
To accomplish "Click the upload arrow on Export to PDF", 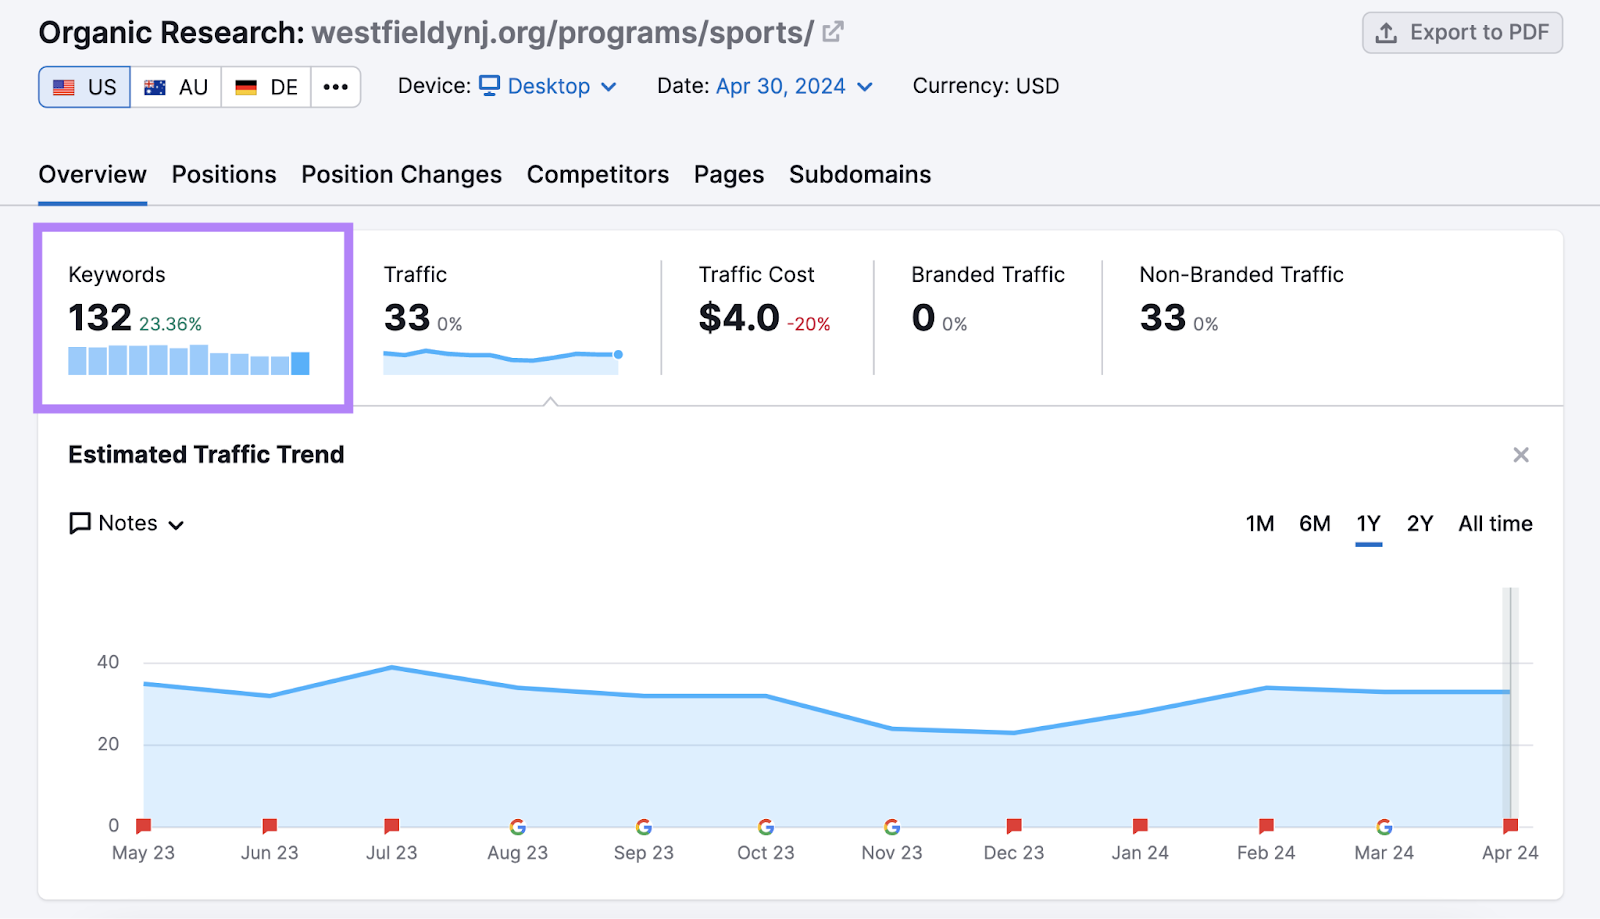I will (x=1387, y=32).
